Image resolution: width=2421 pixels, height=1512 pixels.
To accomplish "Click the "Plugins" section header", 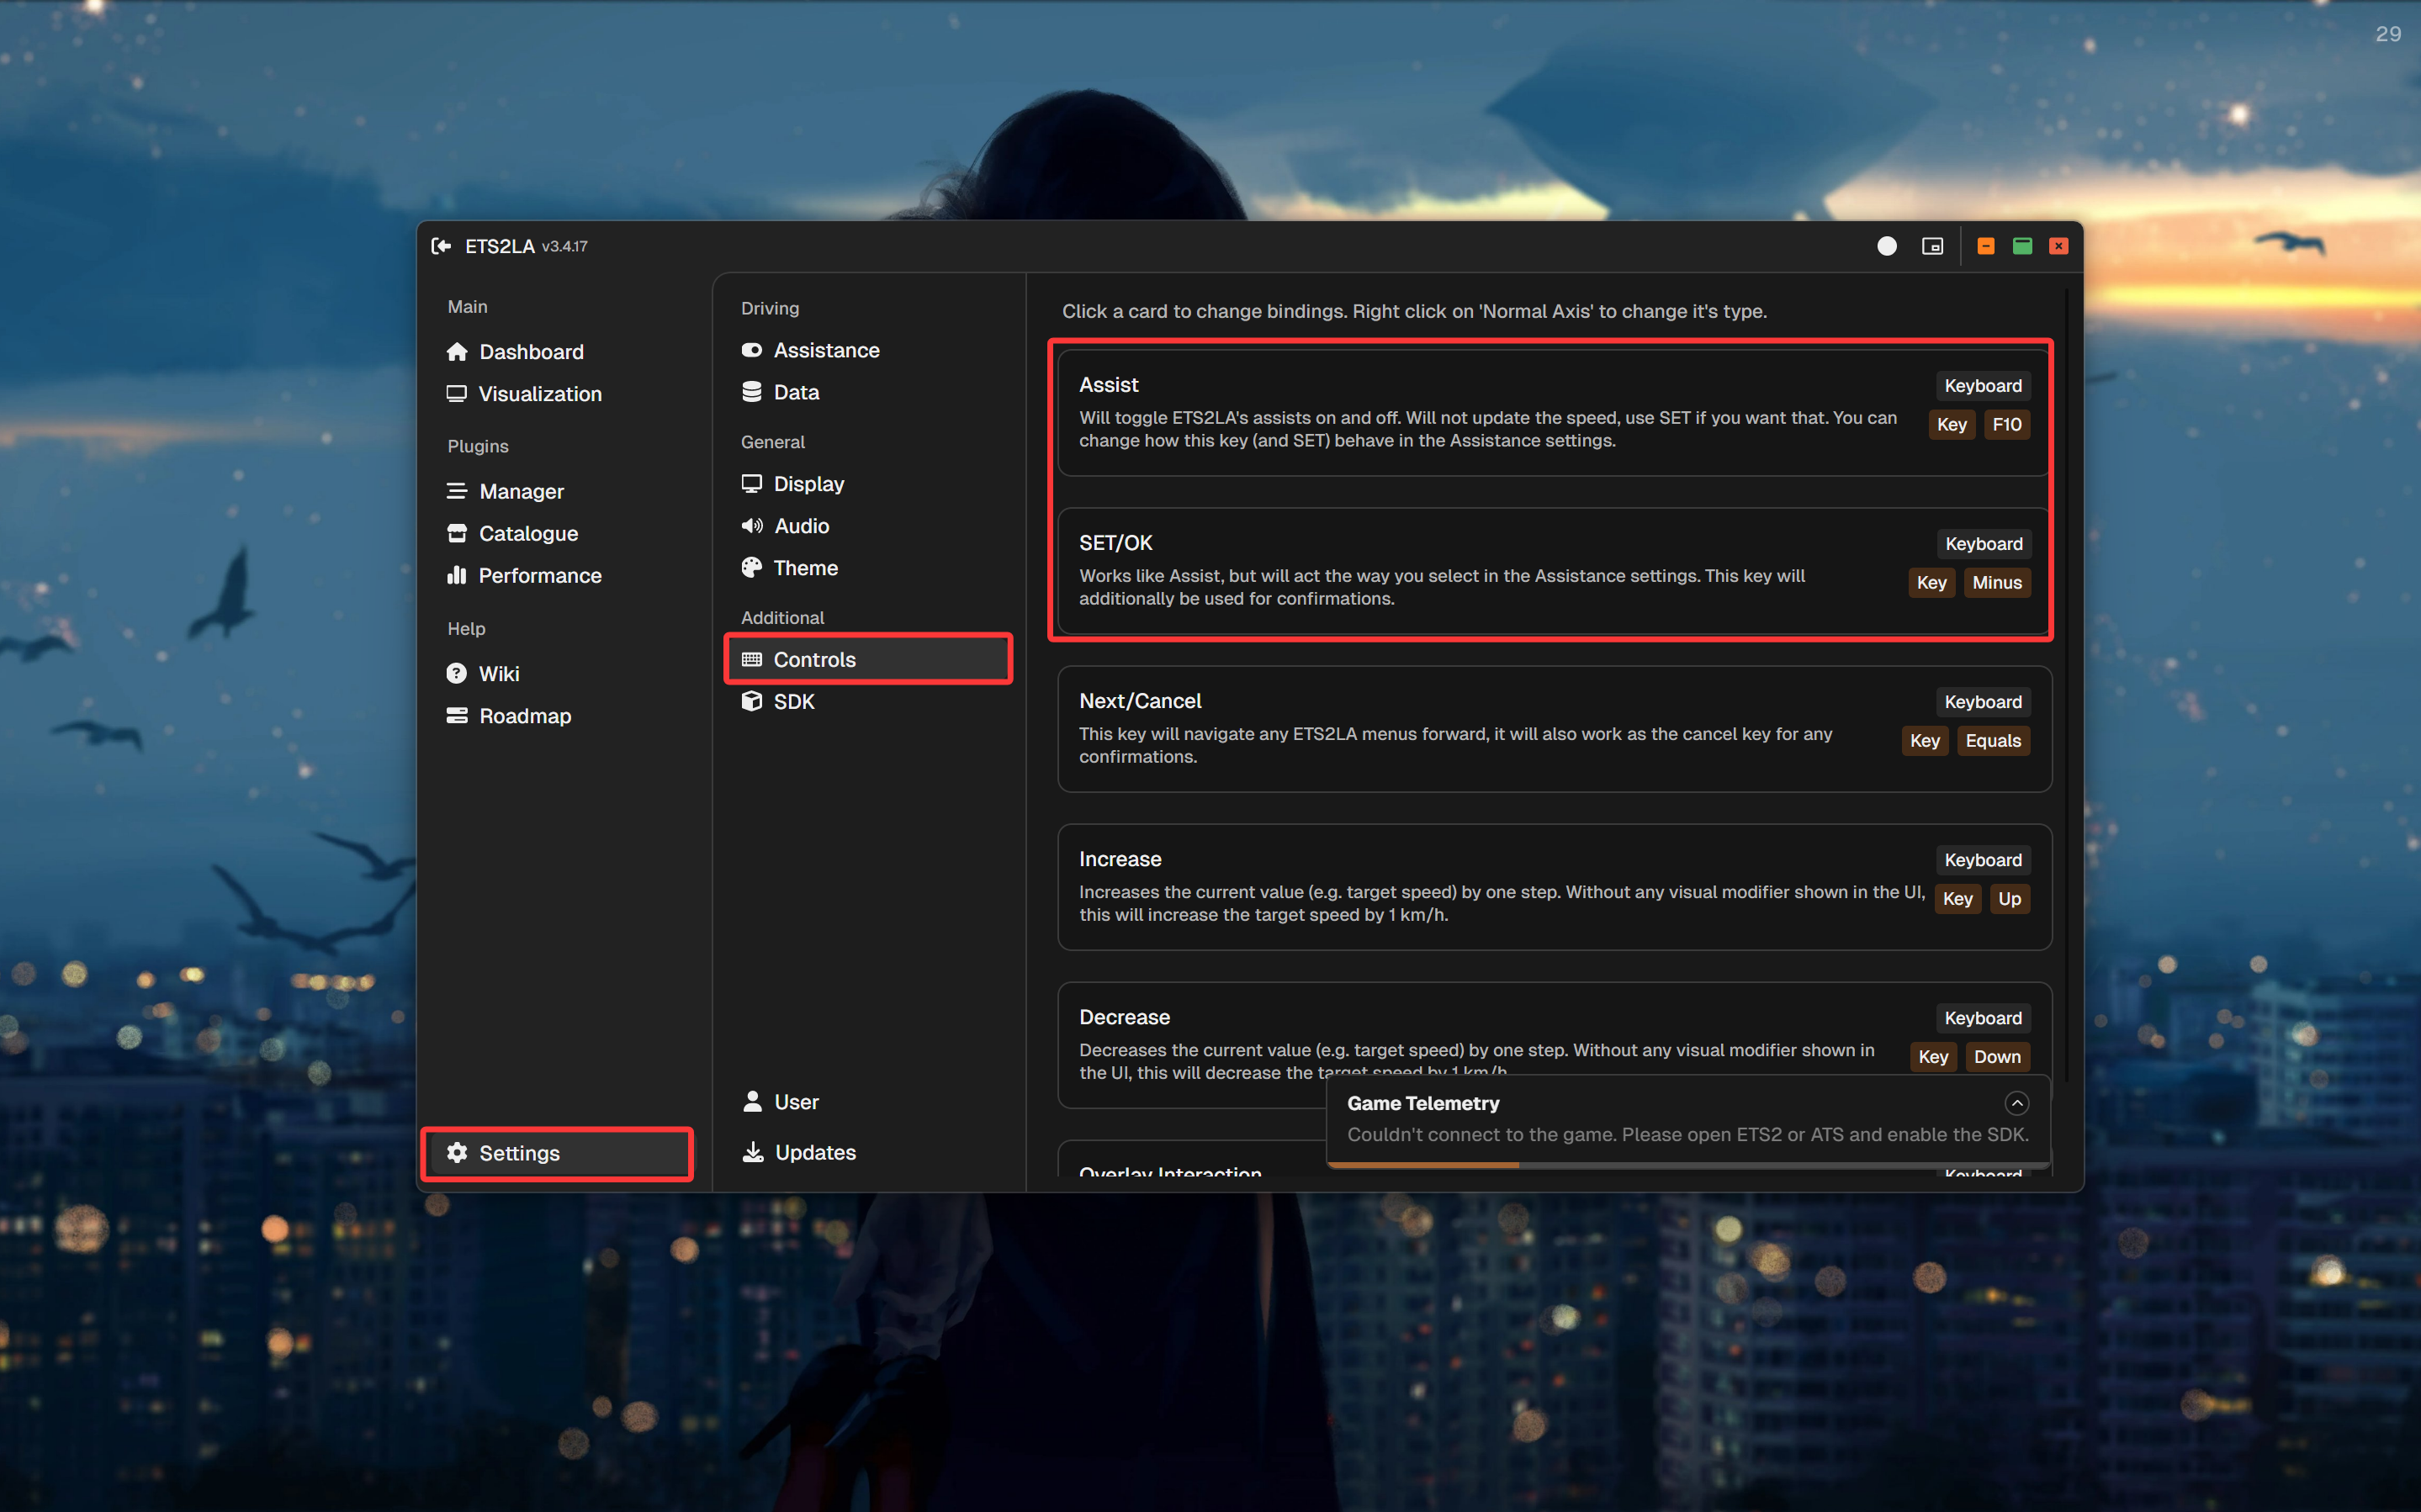I will [478, 446].
